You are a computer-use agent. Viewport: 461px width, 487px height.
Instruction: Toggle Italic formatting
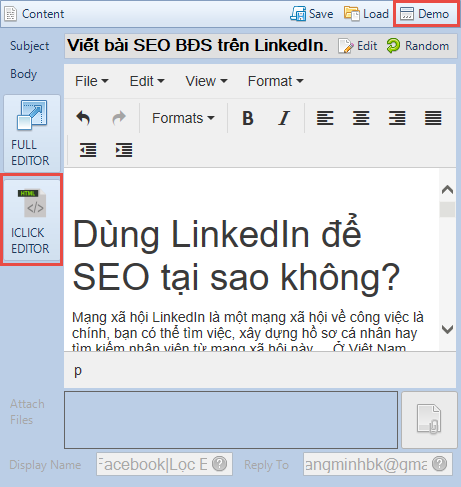coord(284,118)
